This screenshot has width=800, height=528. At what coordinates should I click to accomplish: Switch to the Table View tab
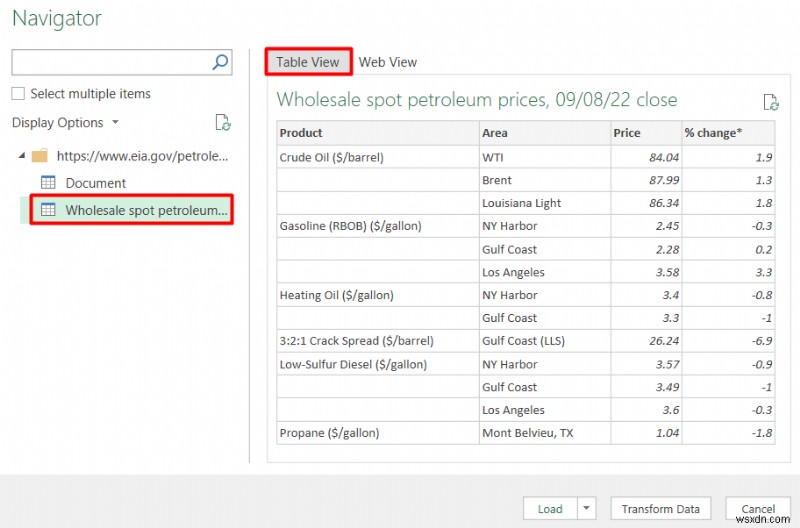tap(308, 62)
